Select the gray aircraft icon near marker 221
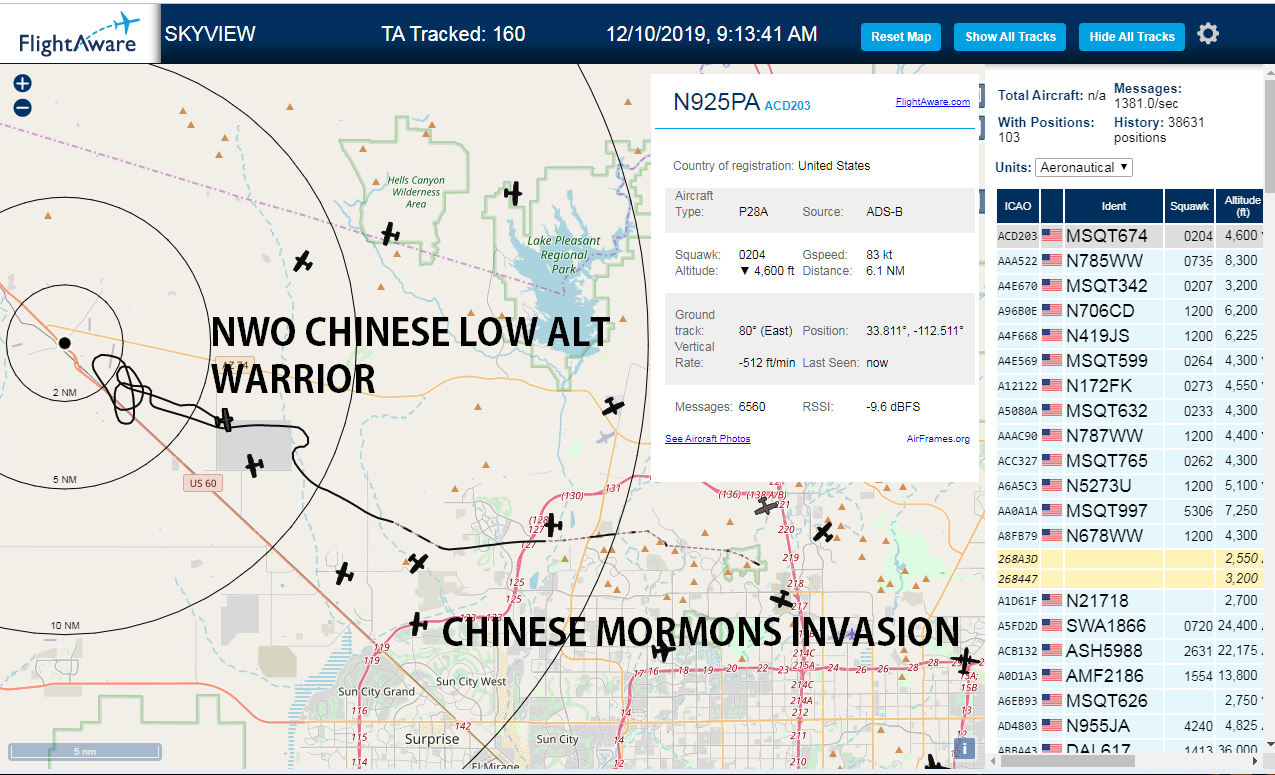 766,507
